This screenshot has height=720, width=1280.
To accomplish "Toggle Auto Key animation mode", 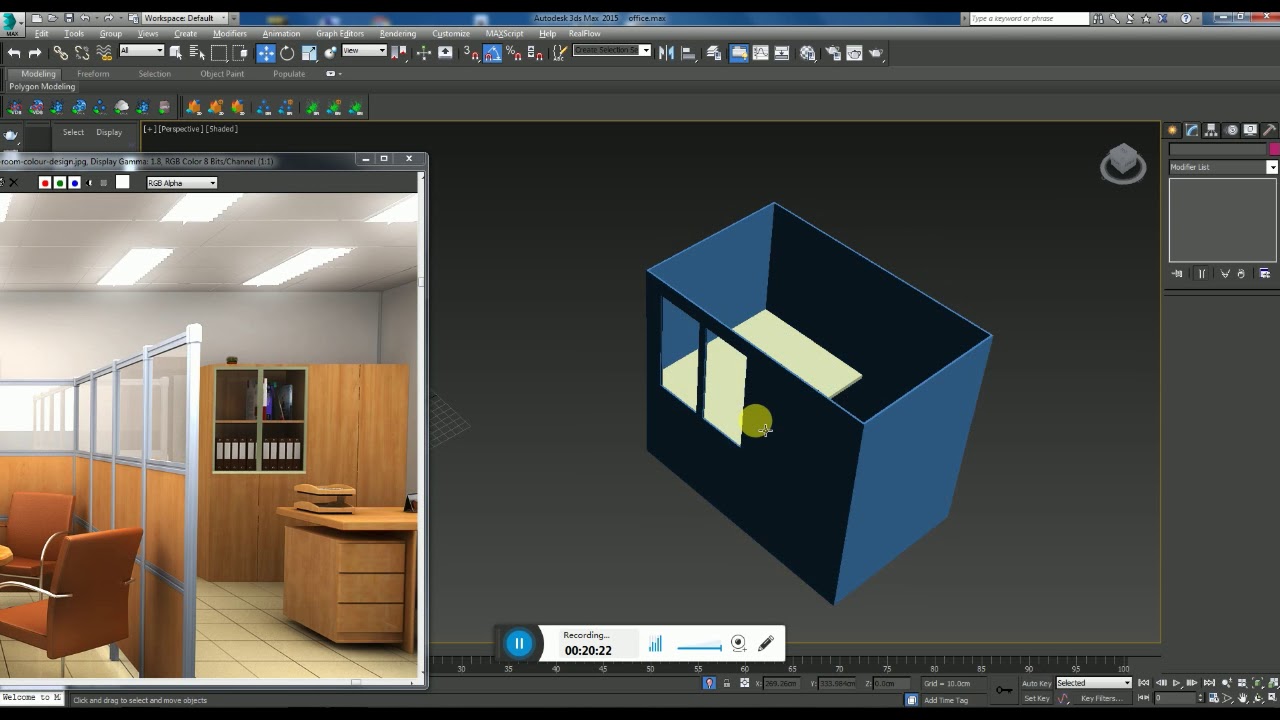I will click(1036, 683).
